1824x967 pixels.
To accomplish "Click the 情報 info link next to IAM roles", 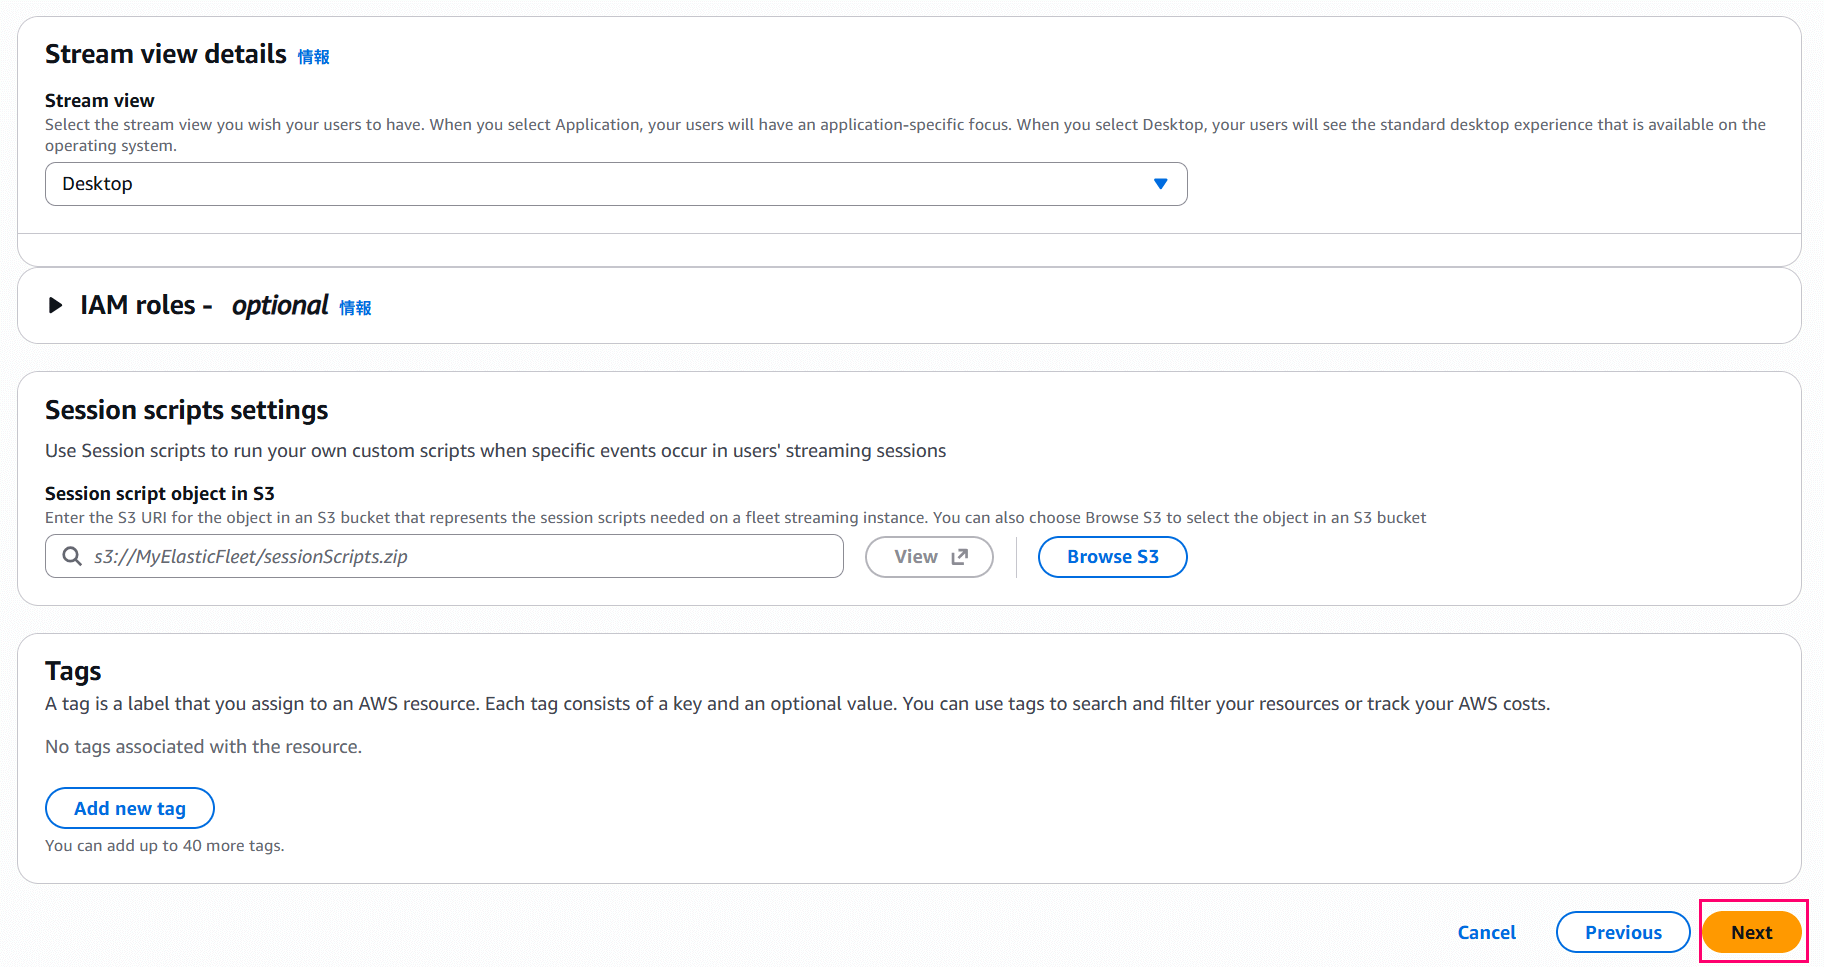I will pos(354,308).
